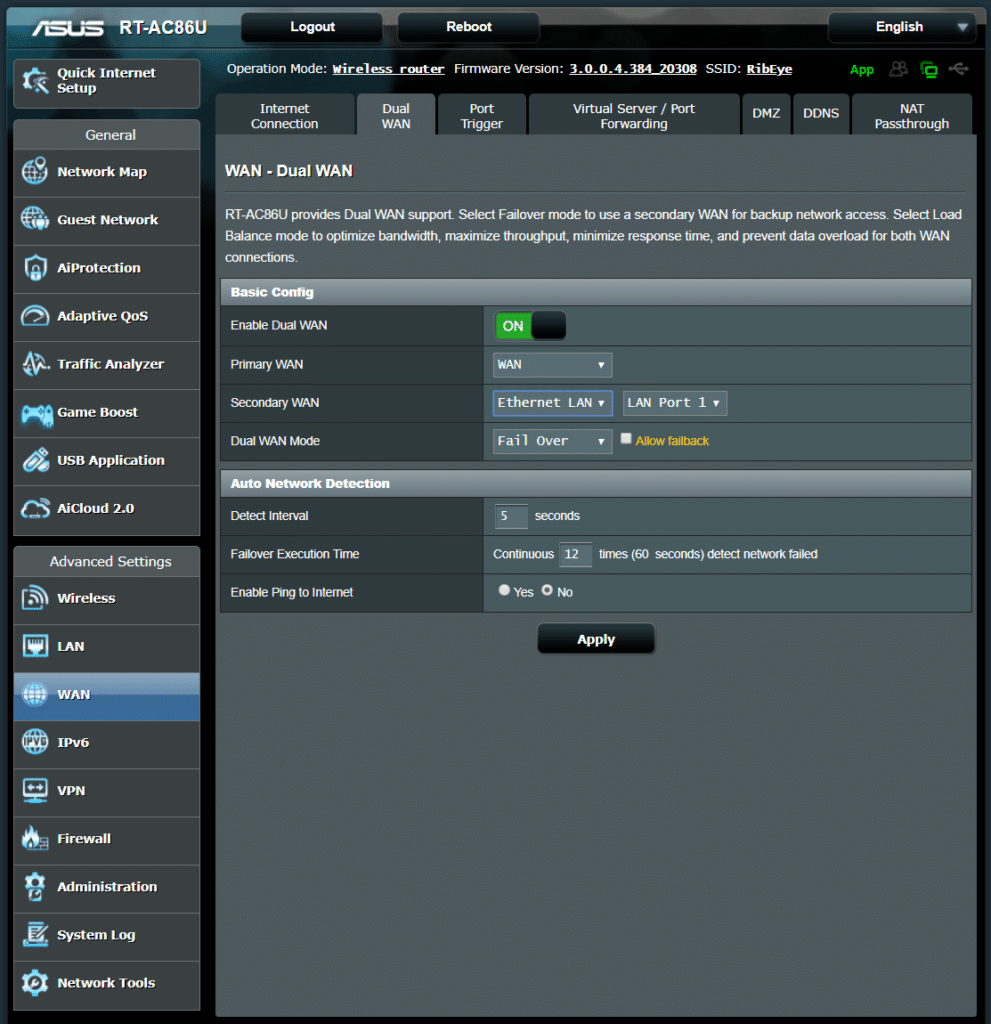Click the USB status icon in header
The image size is (991, 1024).
959,69
